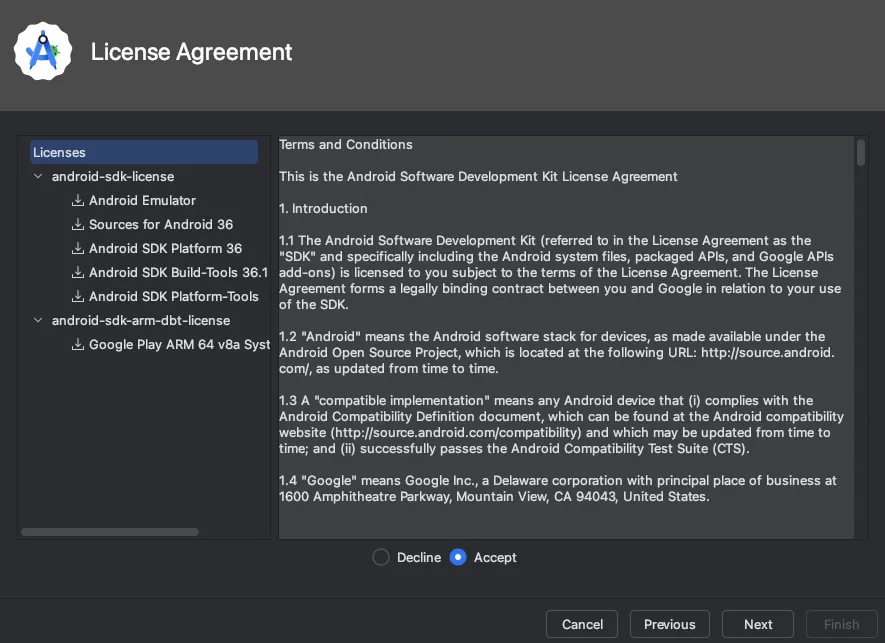Image resolution: width=885 pixels, height=643 pixels.
Task: Click download icon beside Google Play ARM 64 v8a
Action: coord(78,345)
